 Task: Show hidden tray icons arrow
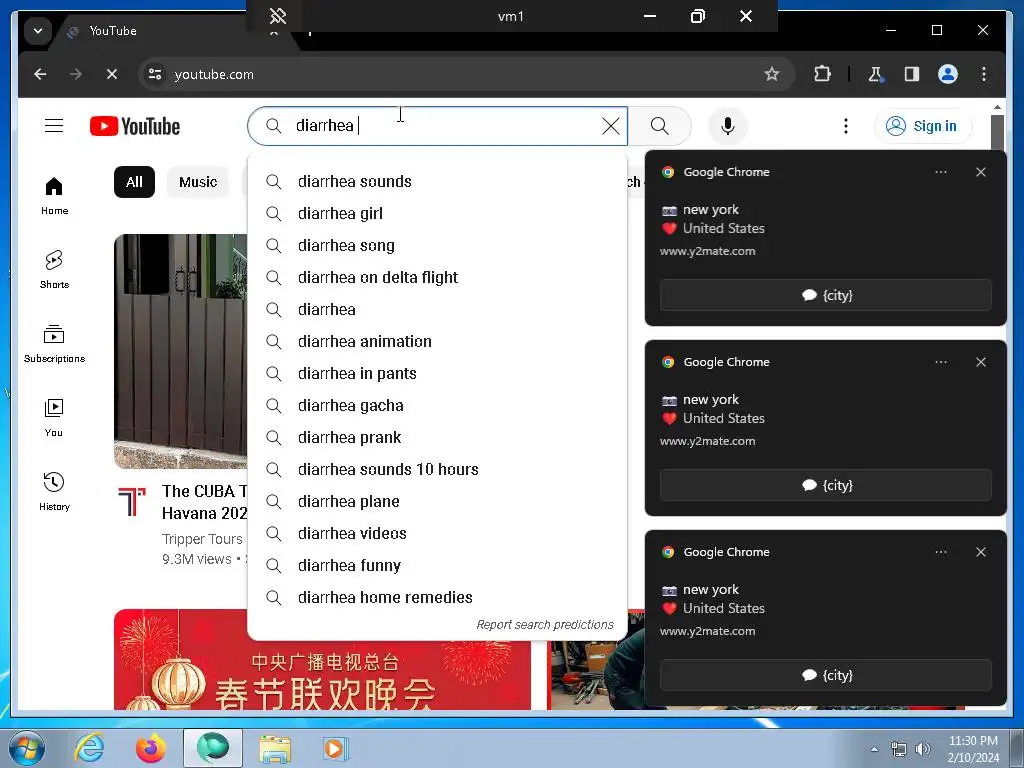tap(874, 749)
